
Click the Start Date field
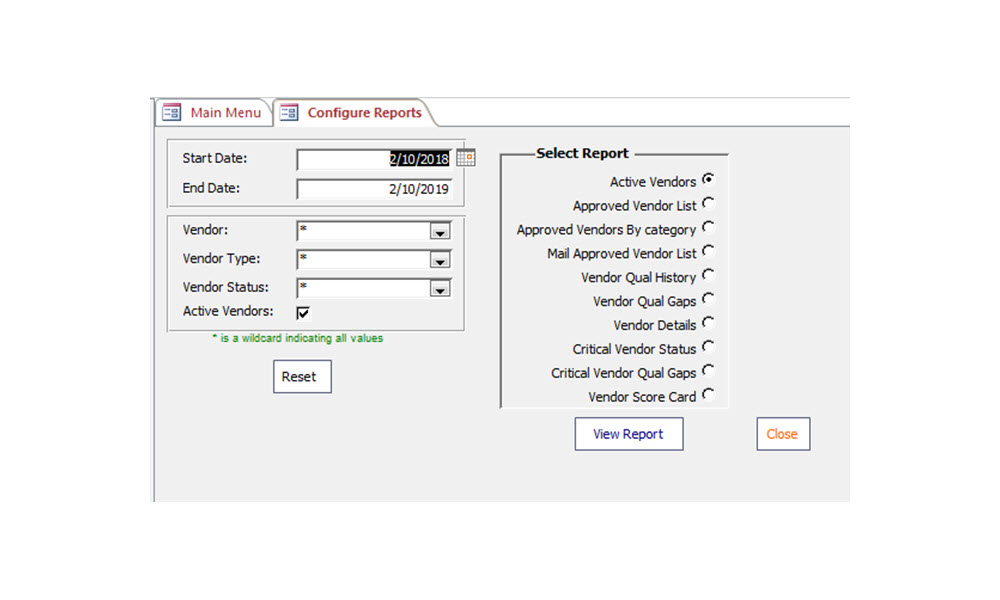pyautogui.click(x=374, y=159)
